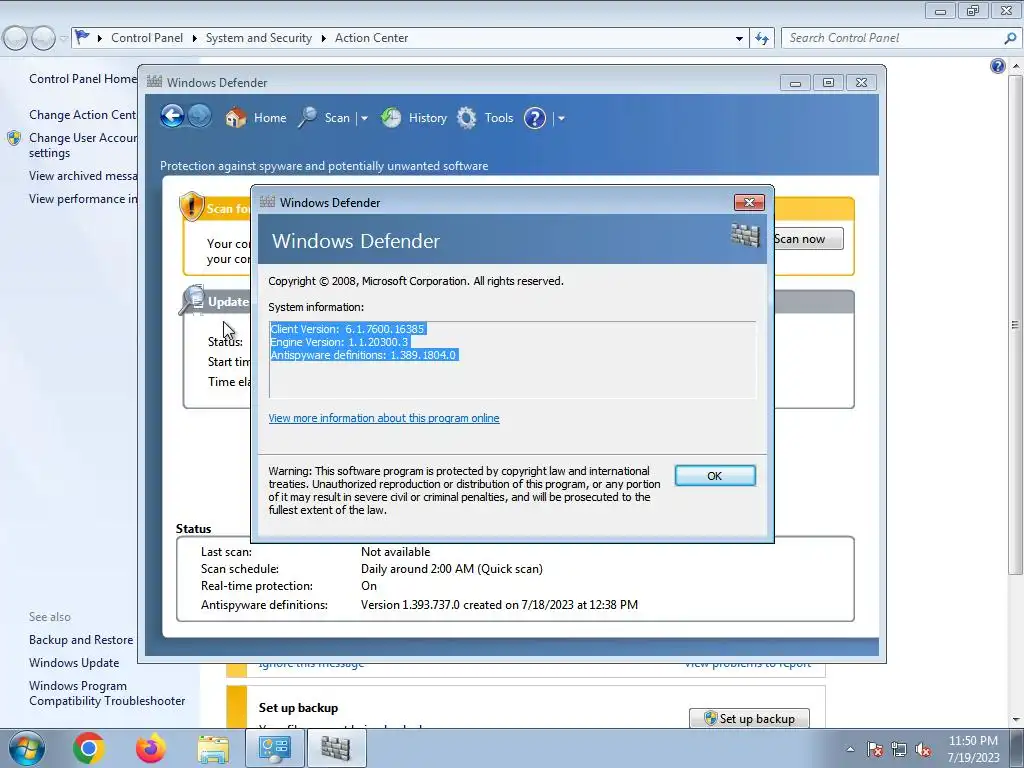Click the search magnifier icon in Control Panel
The image size is (1024, 768).
tap(1010, 38)
